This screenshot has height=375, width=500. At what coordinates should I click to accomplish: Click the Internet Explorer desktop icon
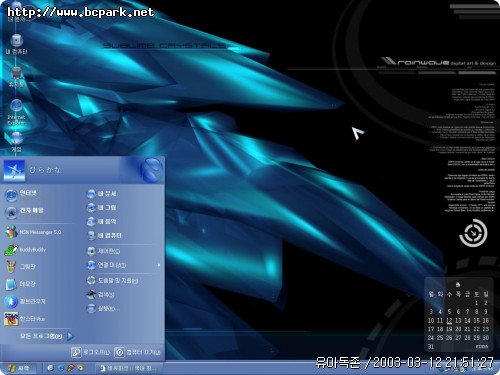pyautogui.click(x=16, y=112)
